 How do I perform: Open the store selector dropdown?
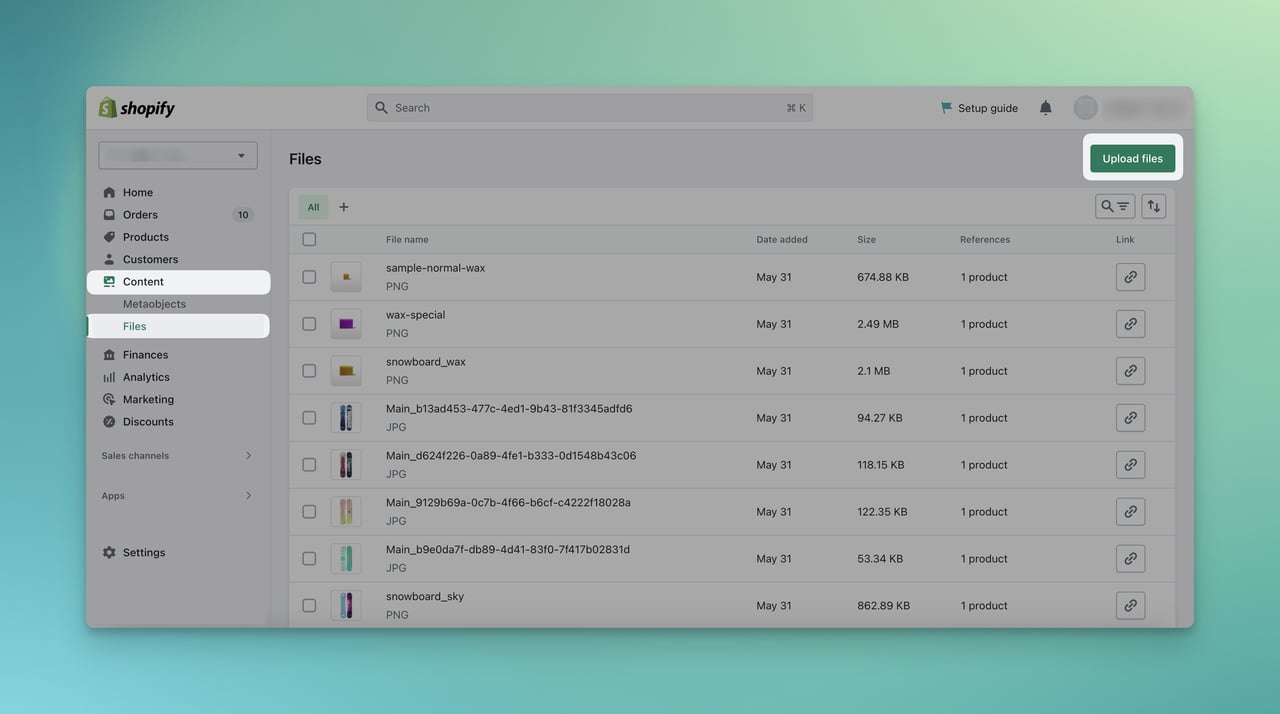[x=178, y=155]
